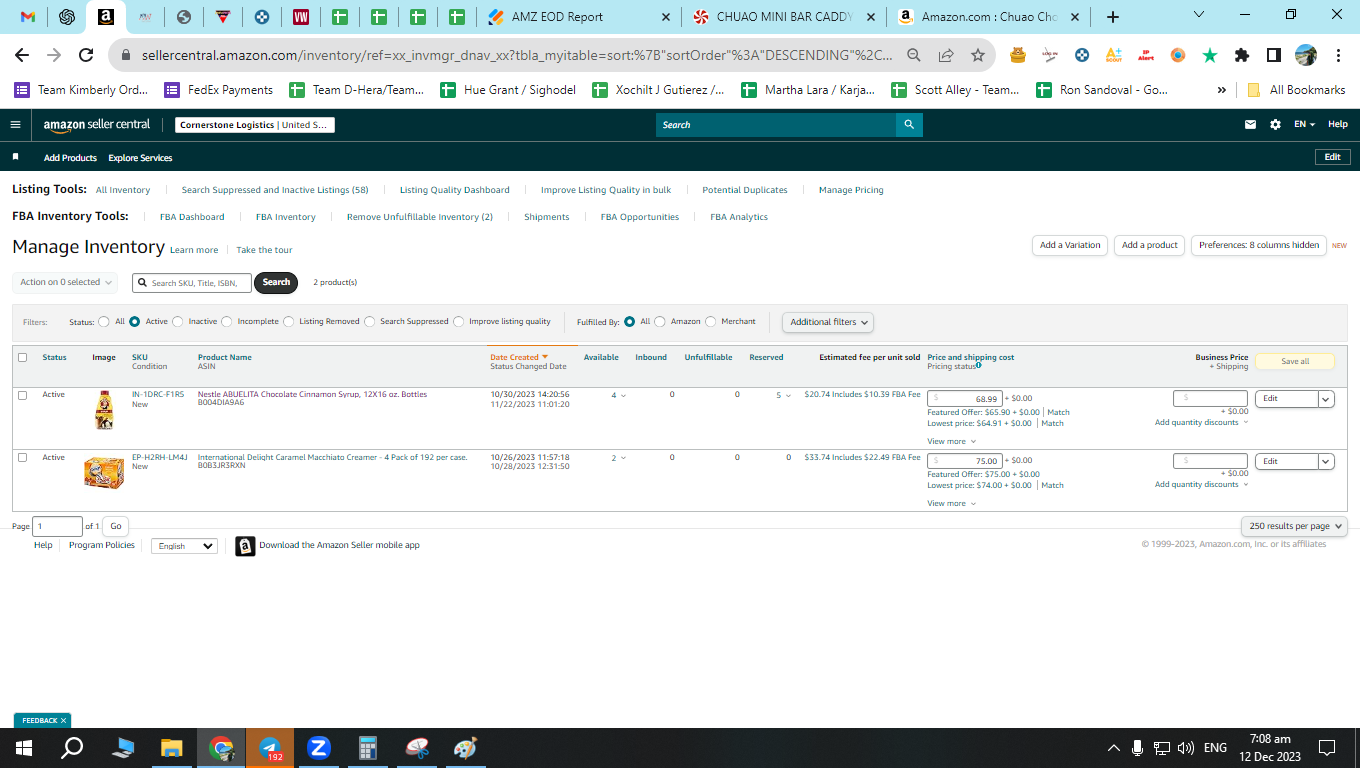Open the Chrome three-dot menu
Viewport: 1360px width, 768px height.
pyautogui.click(x=1338, y=56)
